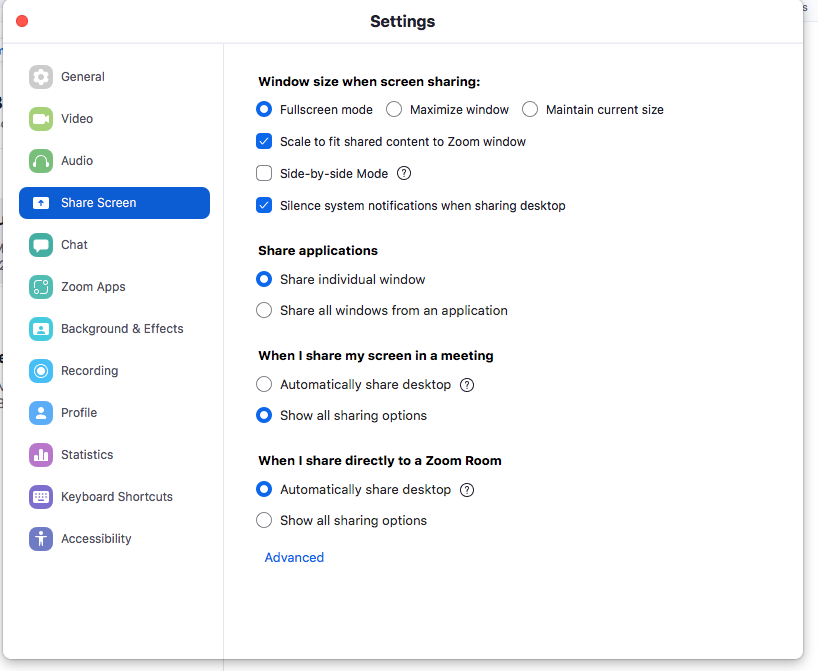Select the Maximize window radio option
The width and height of the screenshot is (818, 671).
coord(394,109)
